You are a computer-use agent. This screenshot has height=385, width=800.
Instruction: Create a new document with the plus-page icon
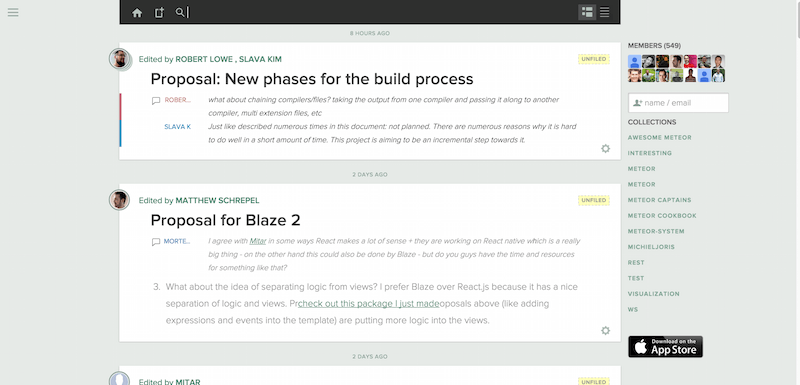pos(159,13)
